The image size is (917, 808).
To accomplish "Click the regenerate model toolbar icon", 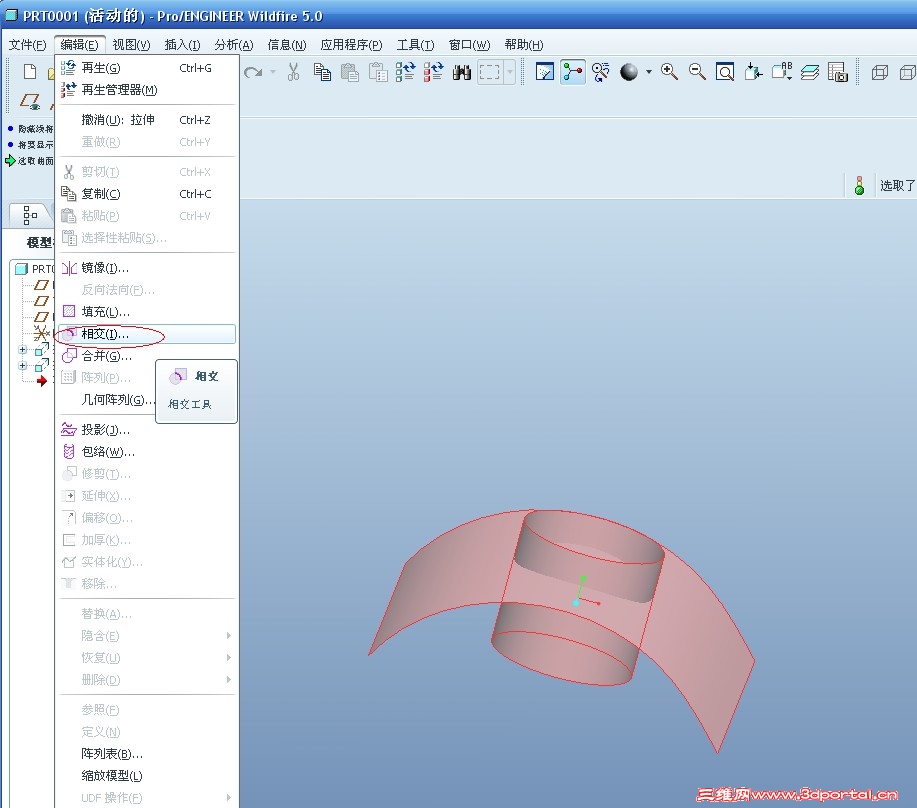I will pos(405,72).
